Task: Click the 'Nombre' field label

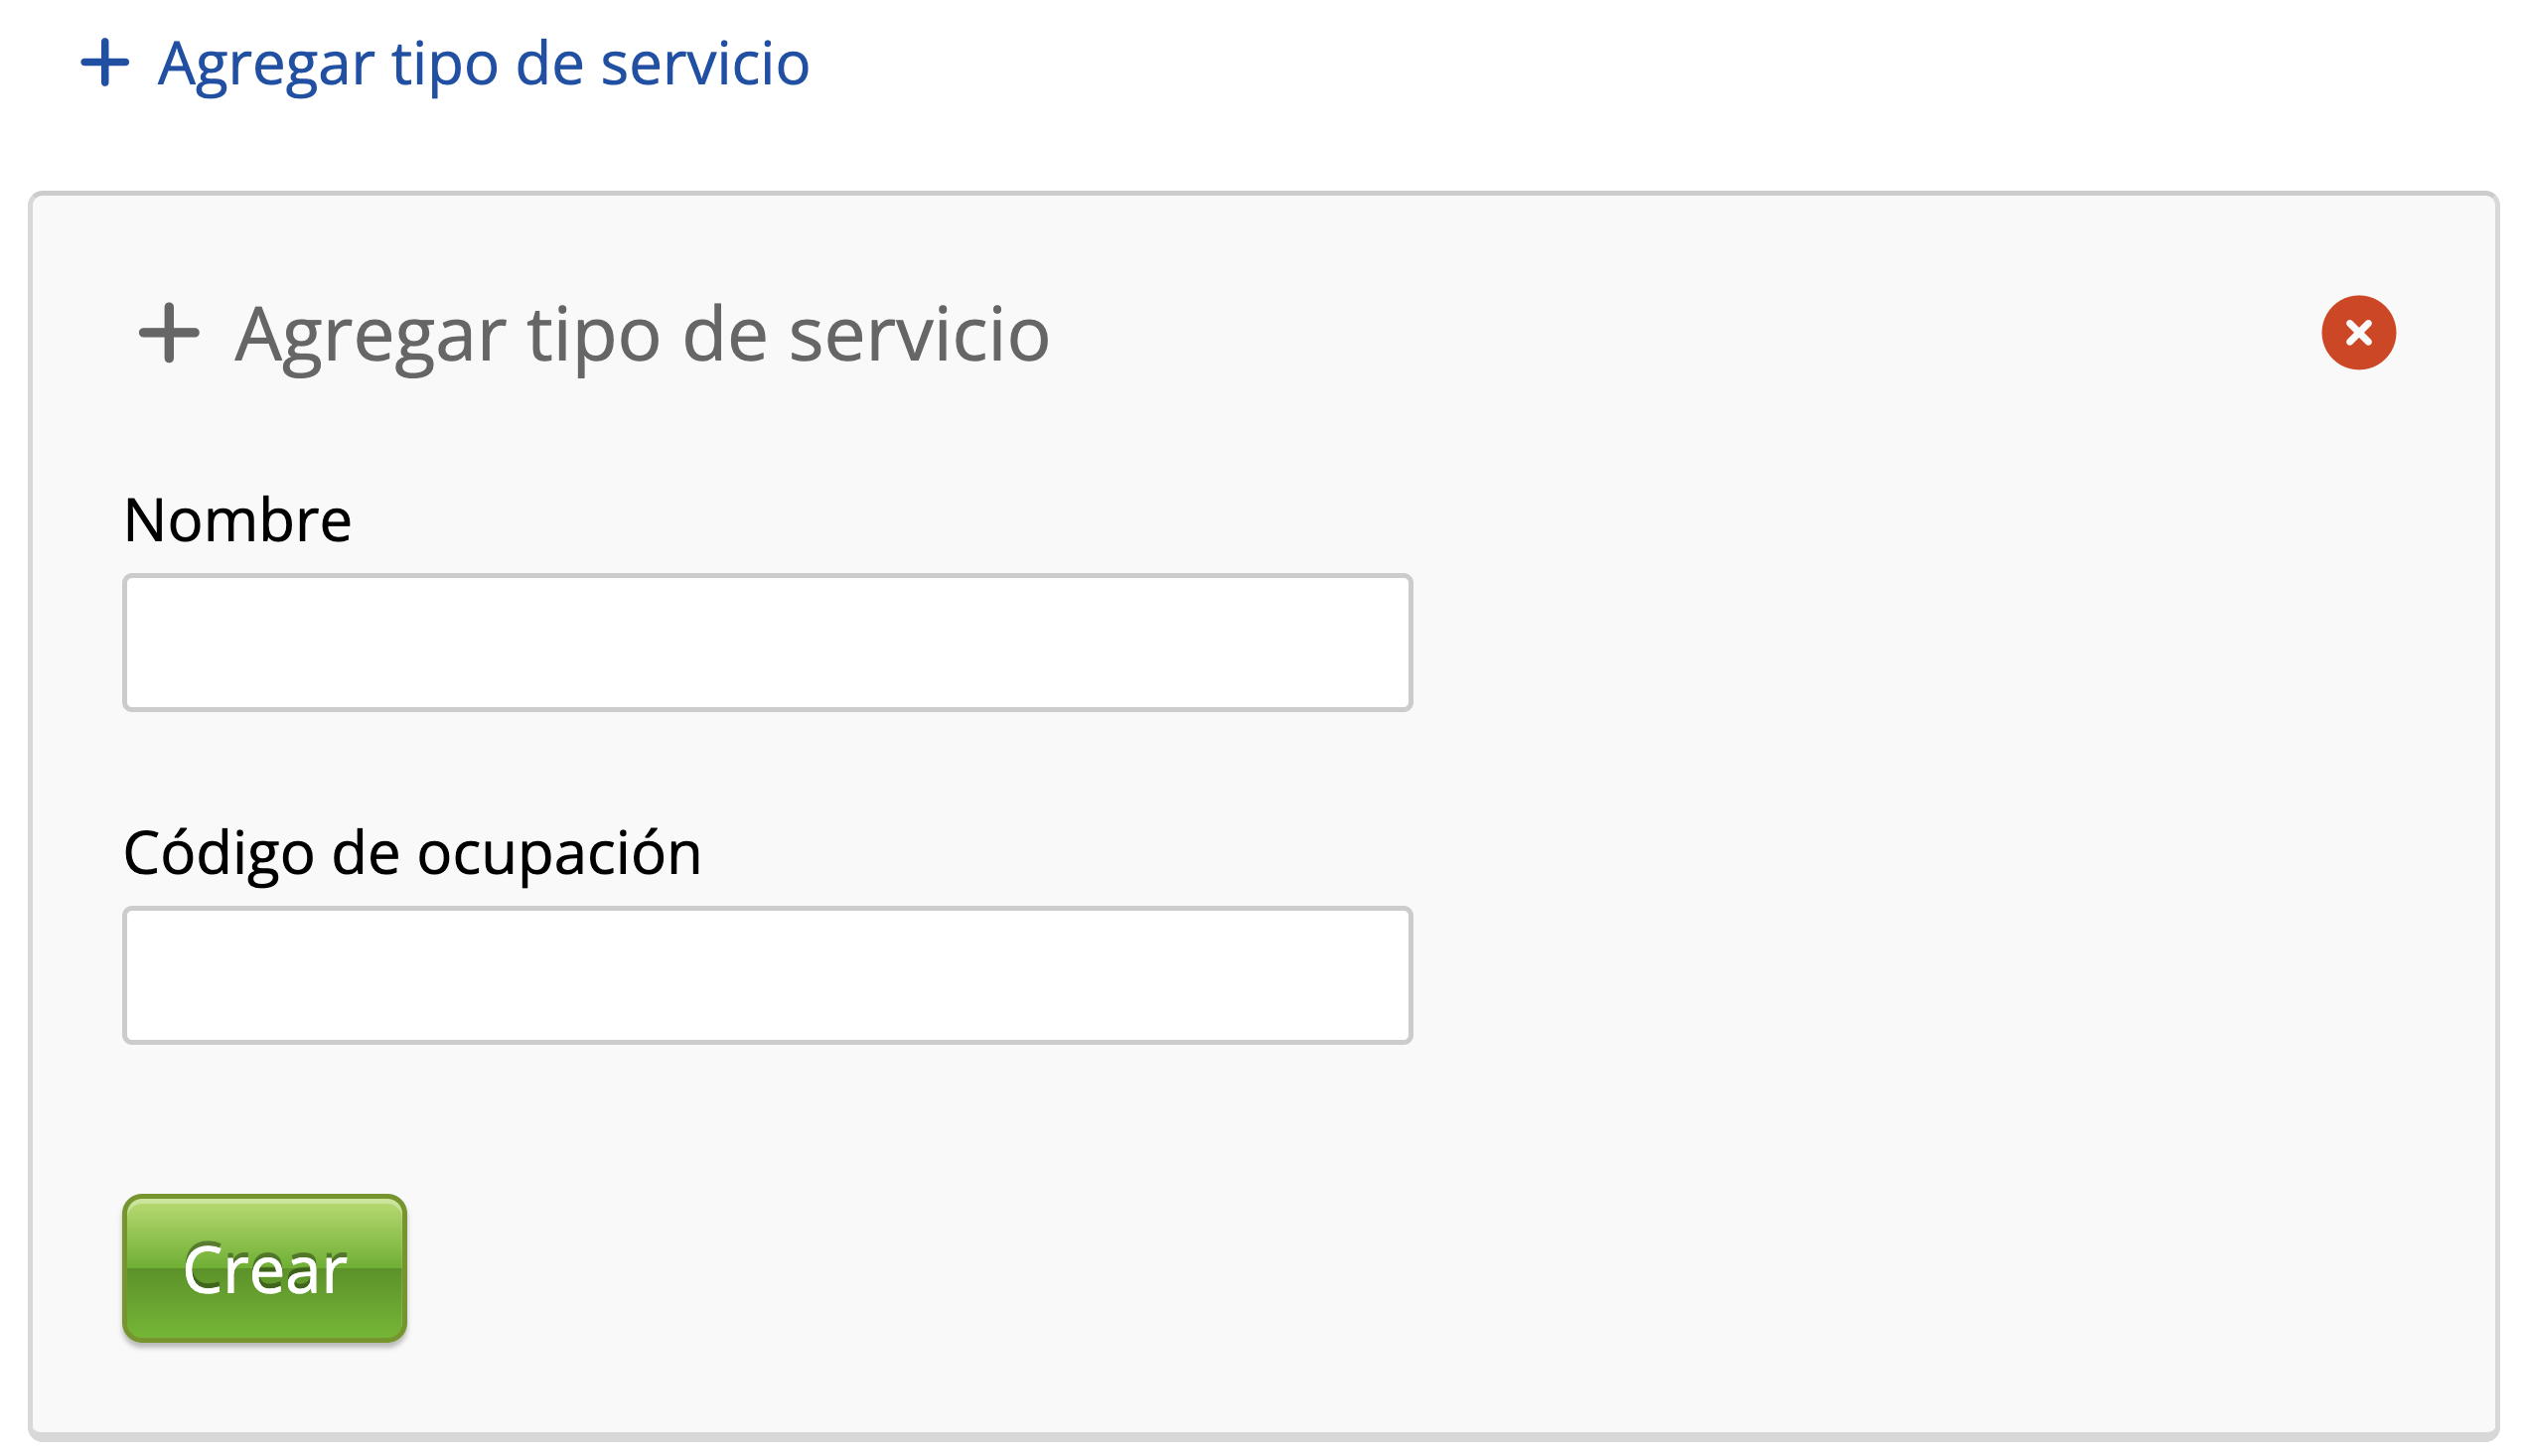Action: pos(237,520)
